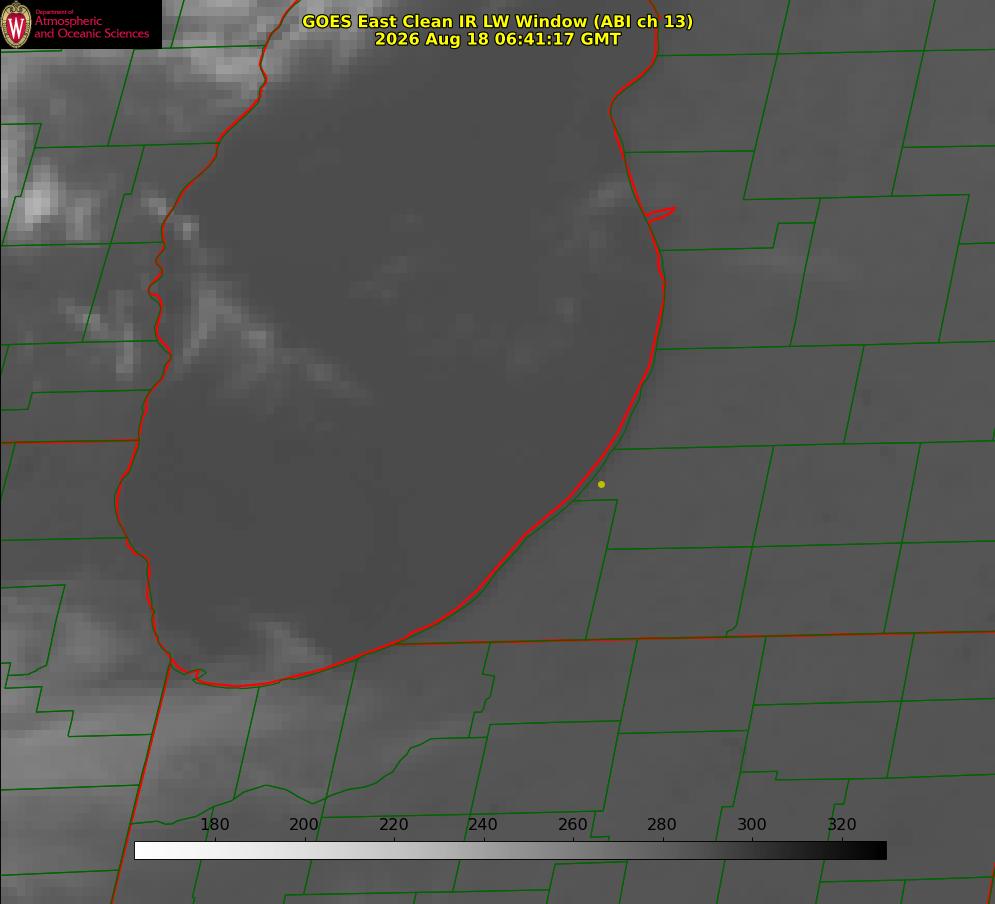The height and width of the screenshot is (904, 995).
Task: Click the small red inlet on the eastern shoreline
Action: click(661, 214)
